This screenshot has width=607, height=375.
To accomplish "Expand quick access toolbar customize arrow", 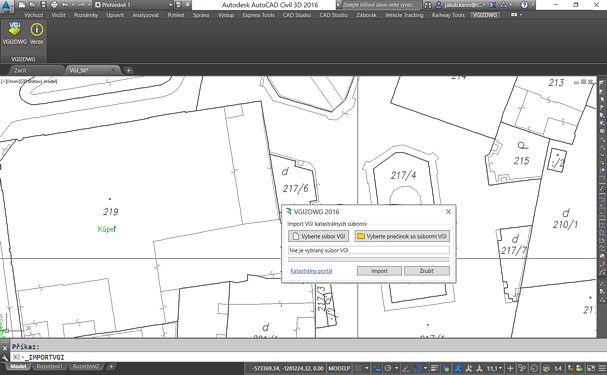I will 187,5.
